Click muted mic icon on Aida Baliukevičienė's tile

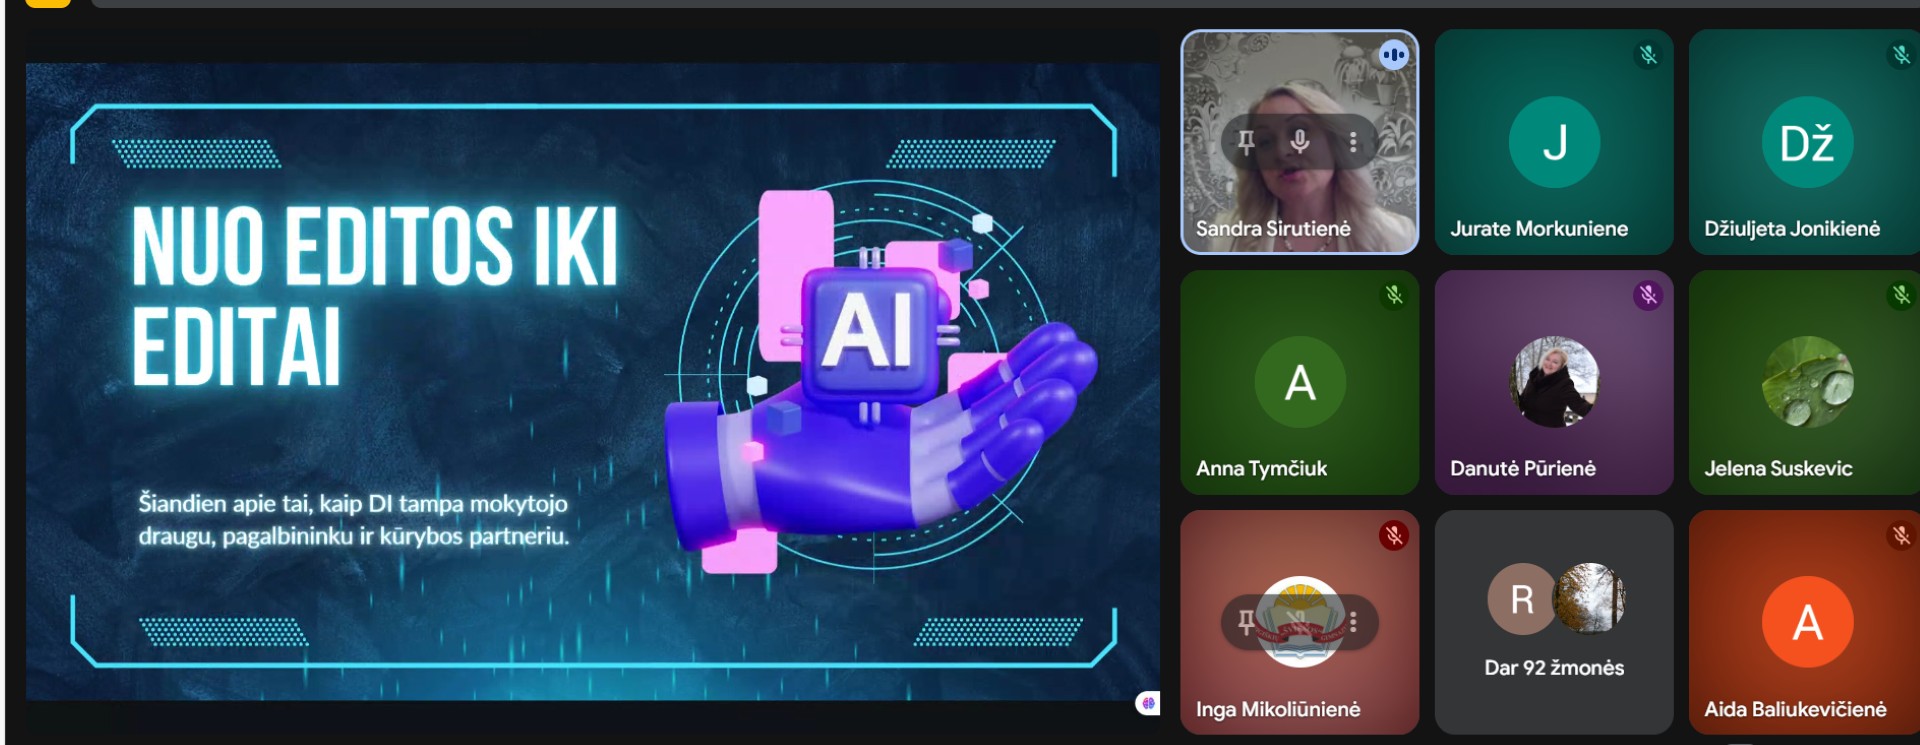[x=1901, y=536]
